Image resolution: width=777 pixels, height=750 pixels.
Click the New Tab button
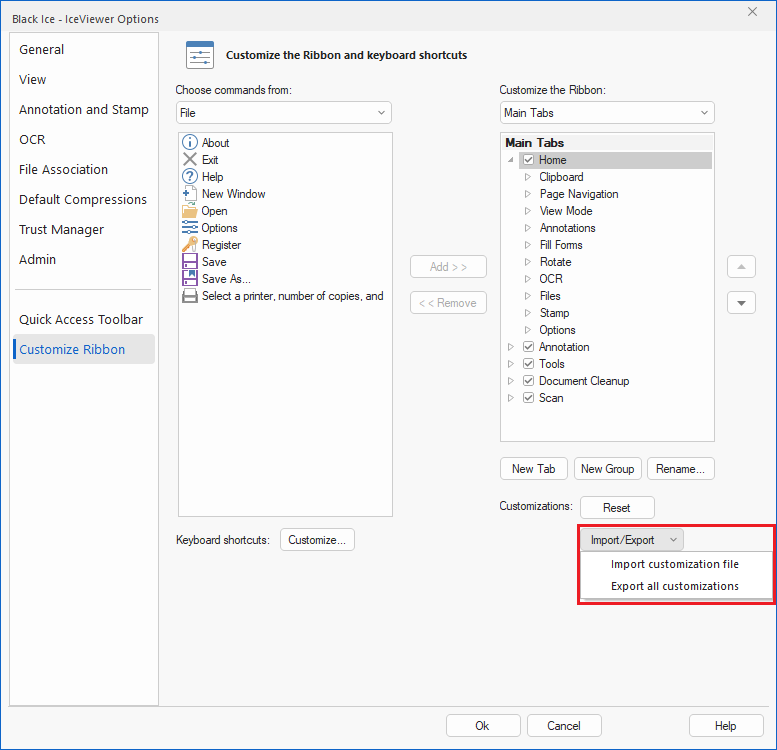tap(534, 469)
